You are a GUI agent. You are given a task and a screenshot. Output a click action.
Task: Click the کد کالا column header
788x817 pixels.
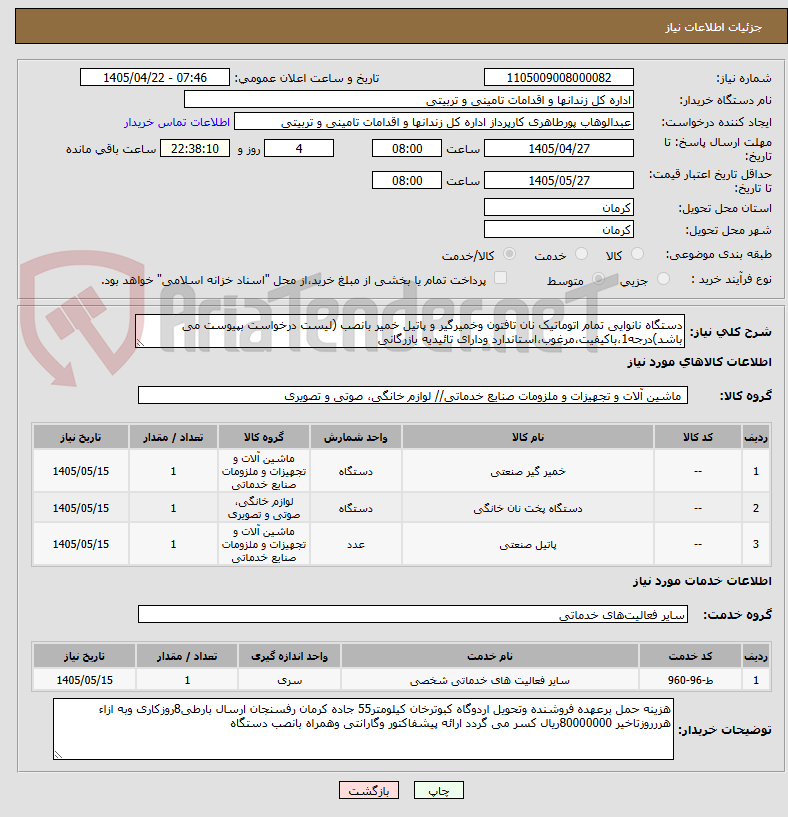tap(697, 437)
